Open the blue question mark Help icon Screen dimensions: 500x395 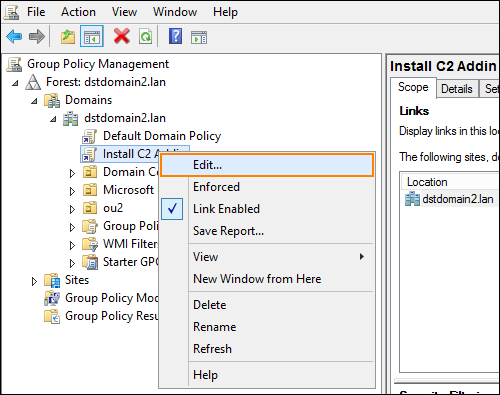(175, 36)
